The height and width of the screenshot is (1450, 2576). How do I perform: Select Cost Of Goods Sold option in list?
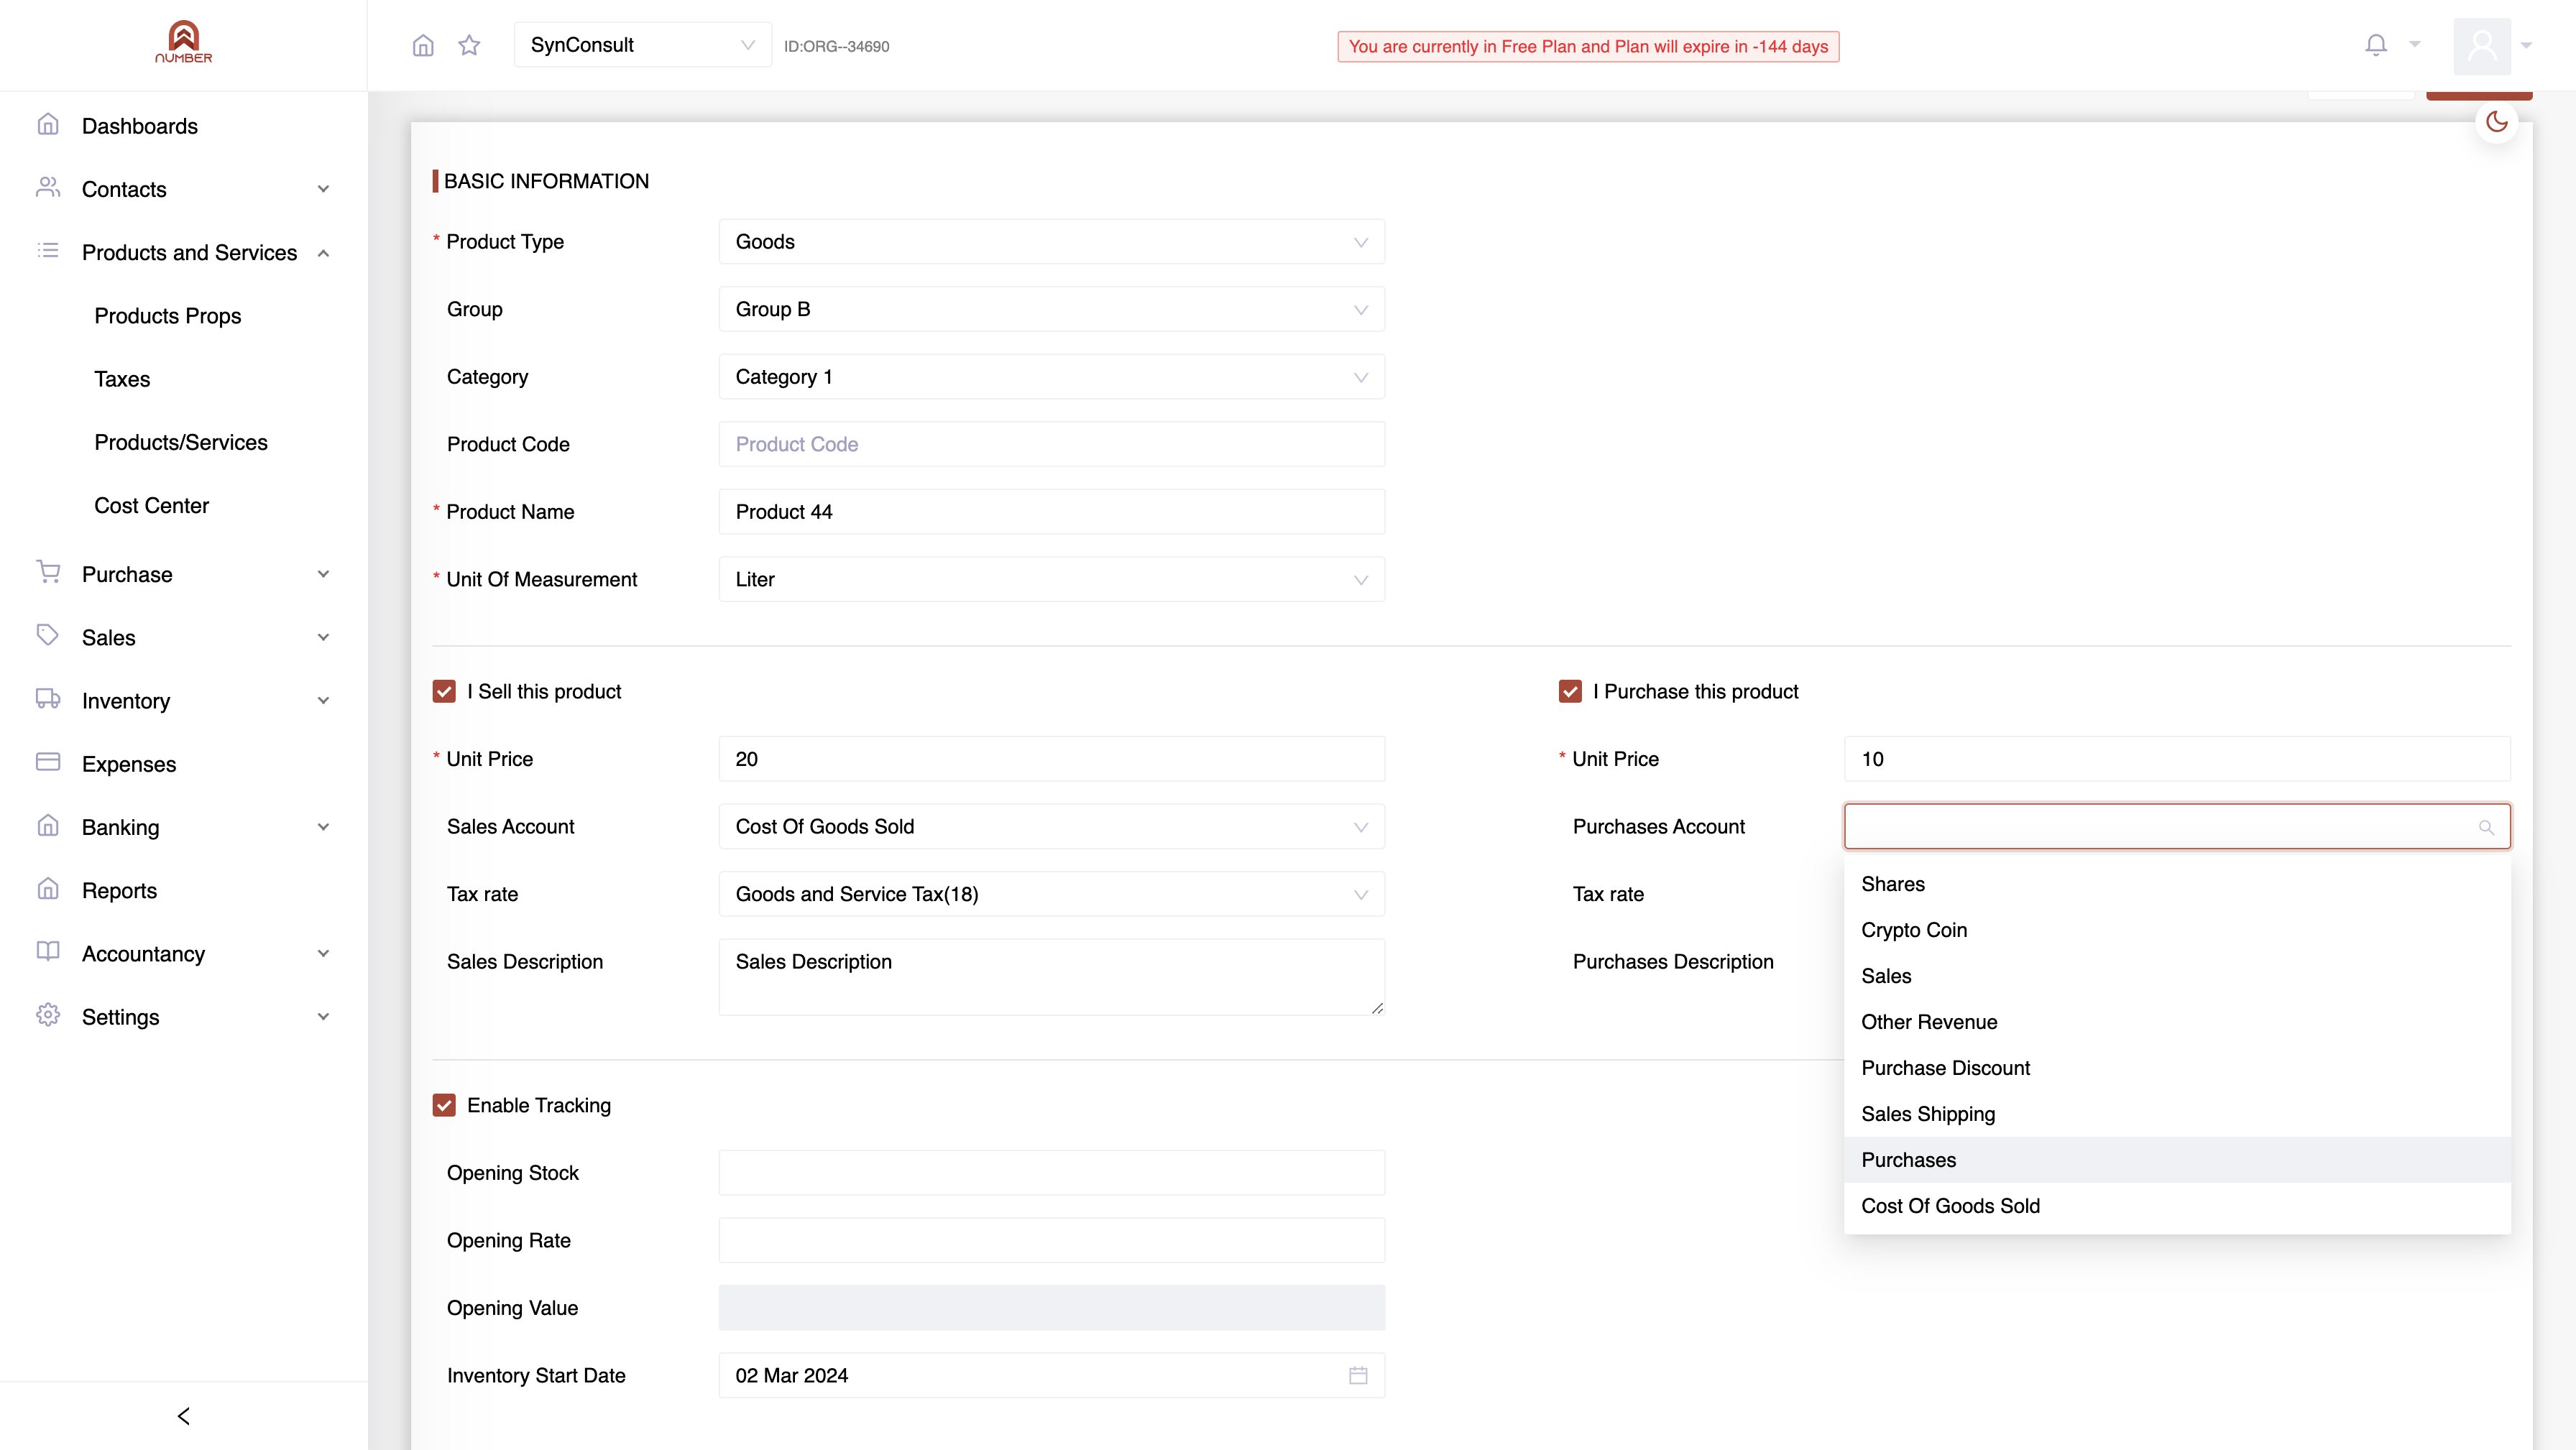point(2177,1206)
